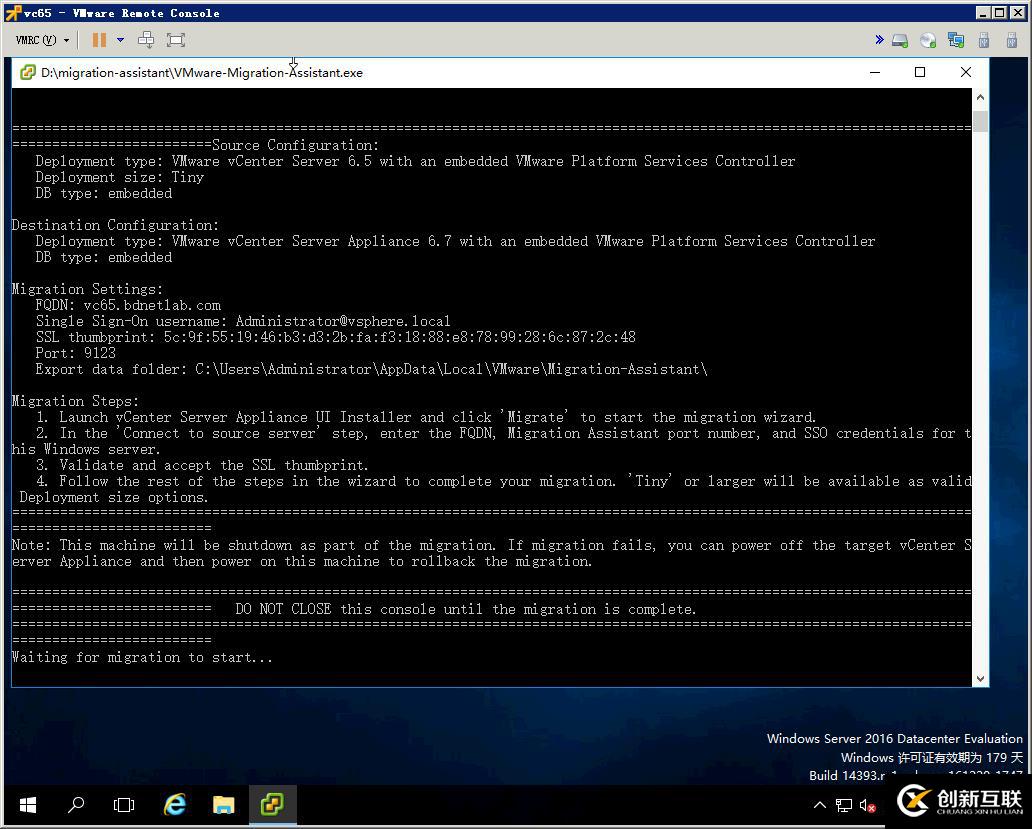Click the SSL thumbprint value line
This screenshot has height=829, width=1032.
[336, 338]
